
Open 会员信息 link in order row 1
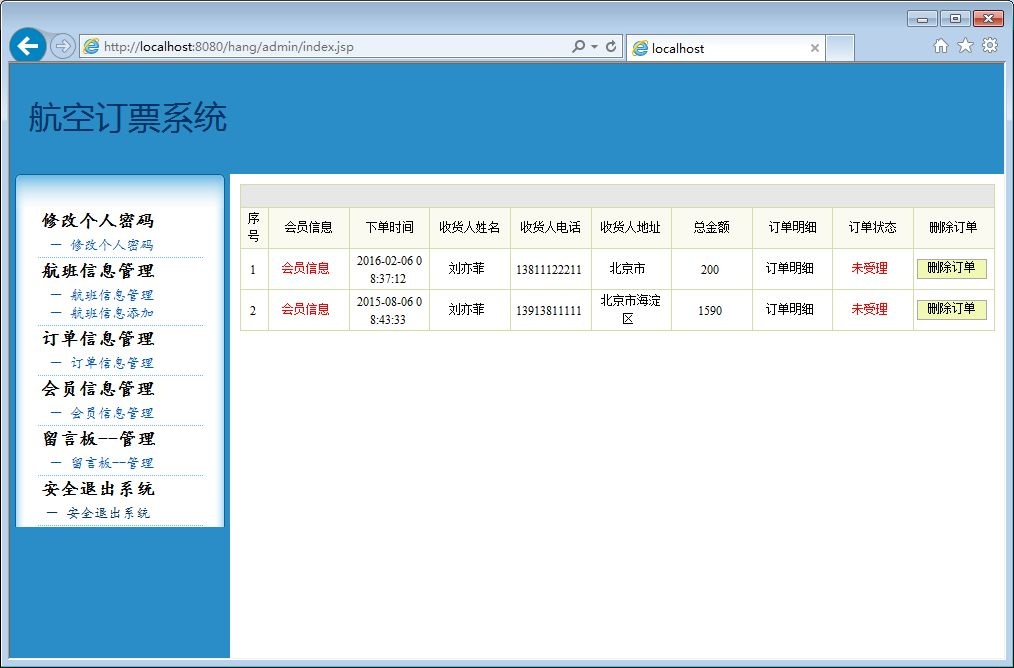(x=305, y=268)
